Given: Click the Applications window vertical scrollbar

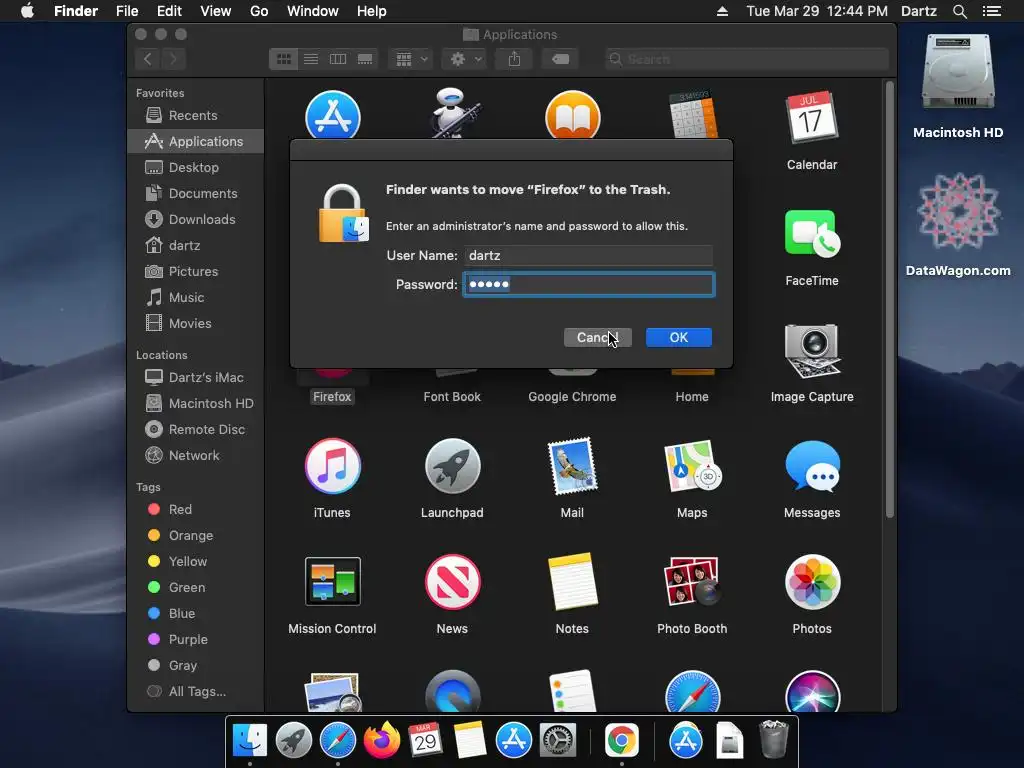Looking at the screenshot, I should click(x=889, y=300).
